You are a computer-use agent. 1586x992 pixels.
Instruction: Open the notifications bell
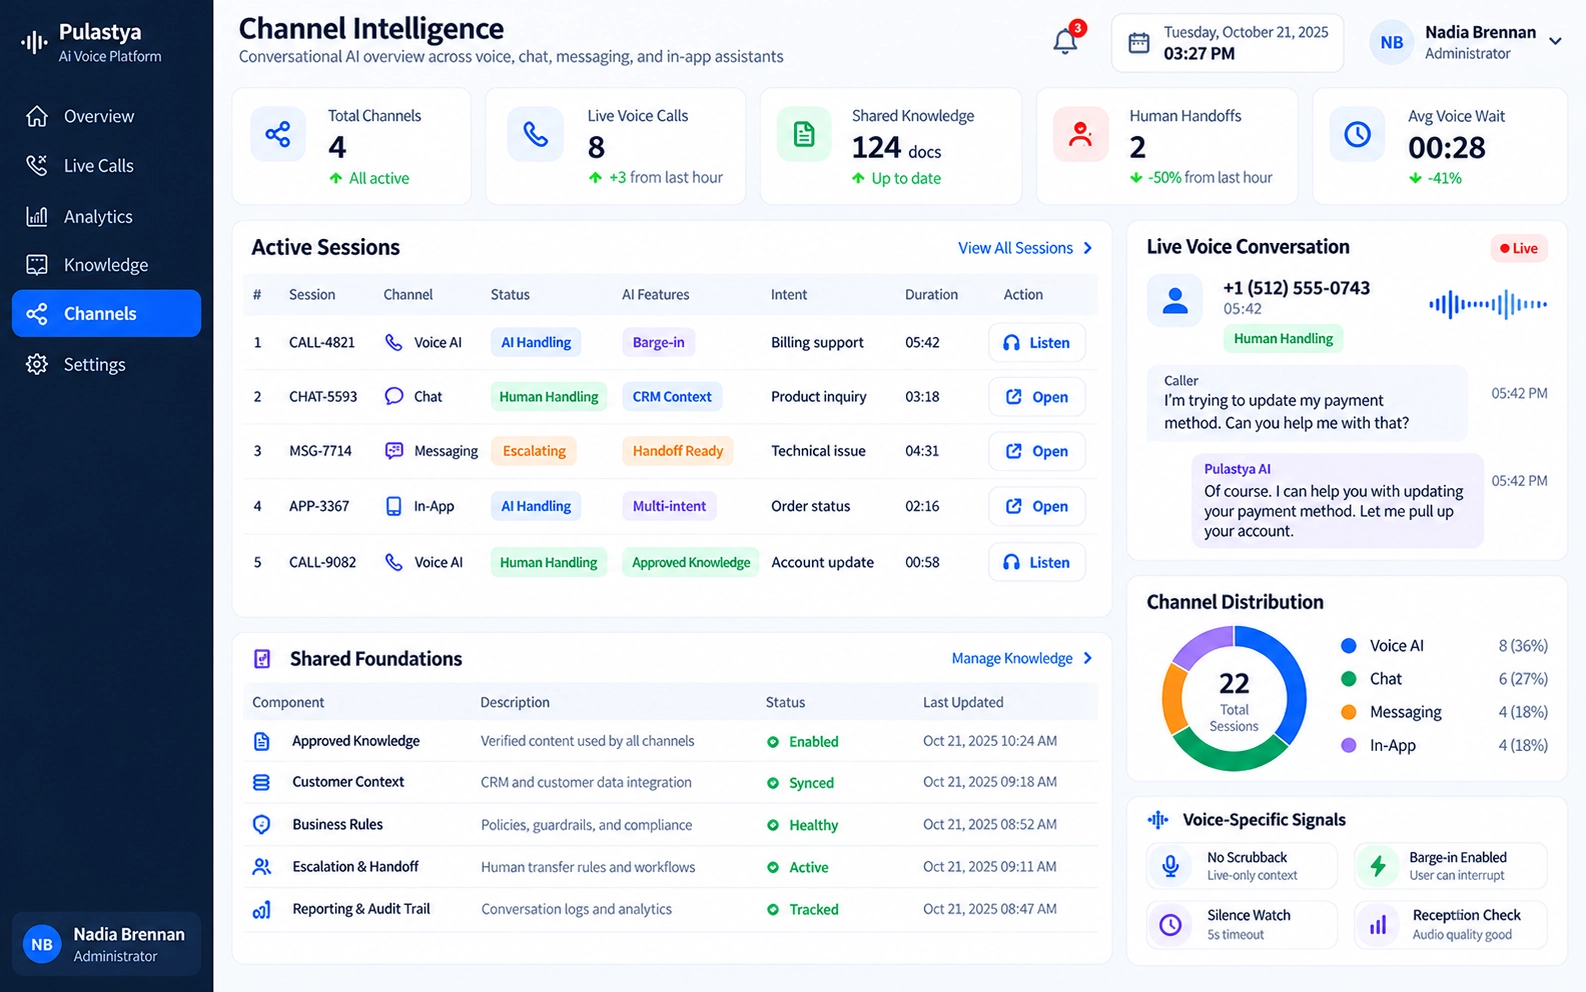1065,42
